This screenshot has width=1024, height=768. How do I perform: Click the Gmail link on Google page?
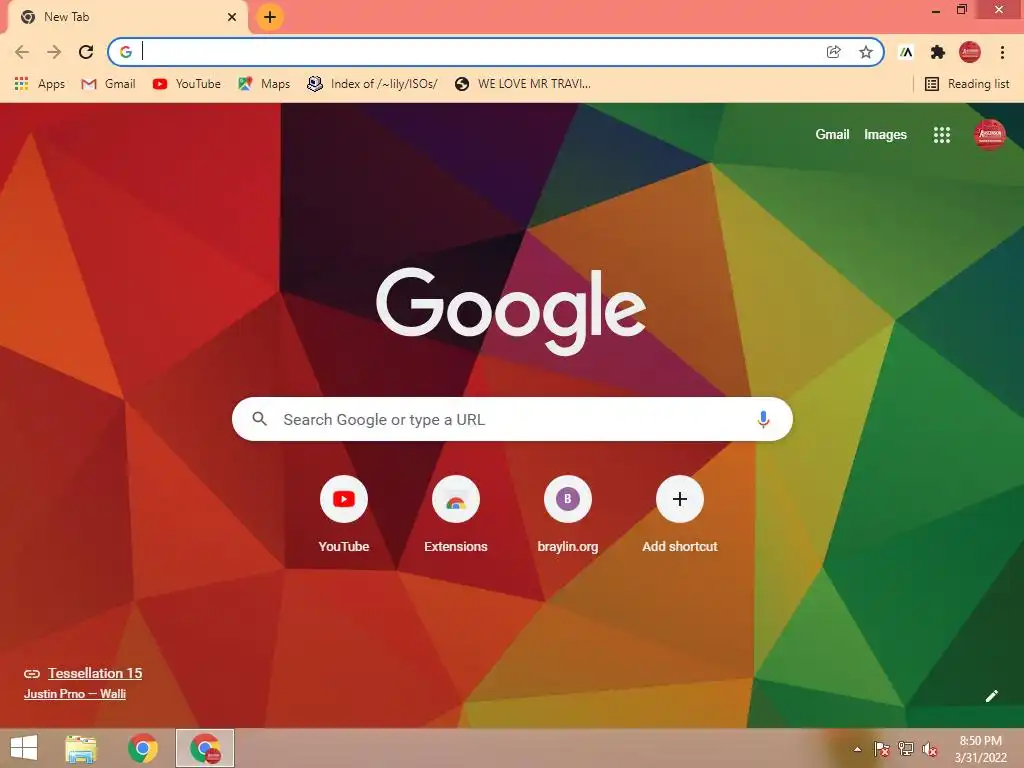(832, 135)
